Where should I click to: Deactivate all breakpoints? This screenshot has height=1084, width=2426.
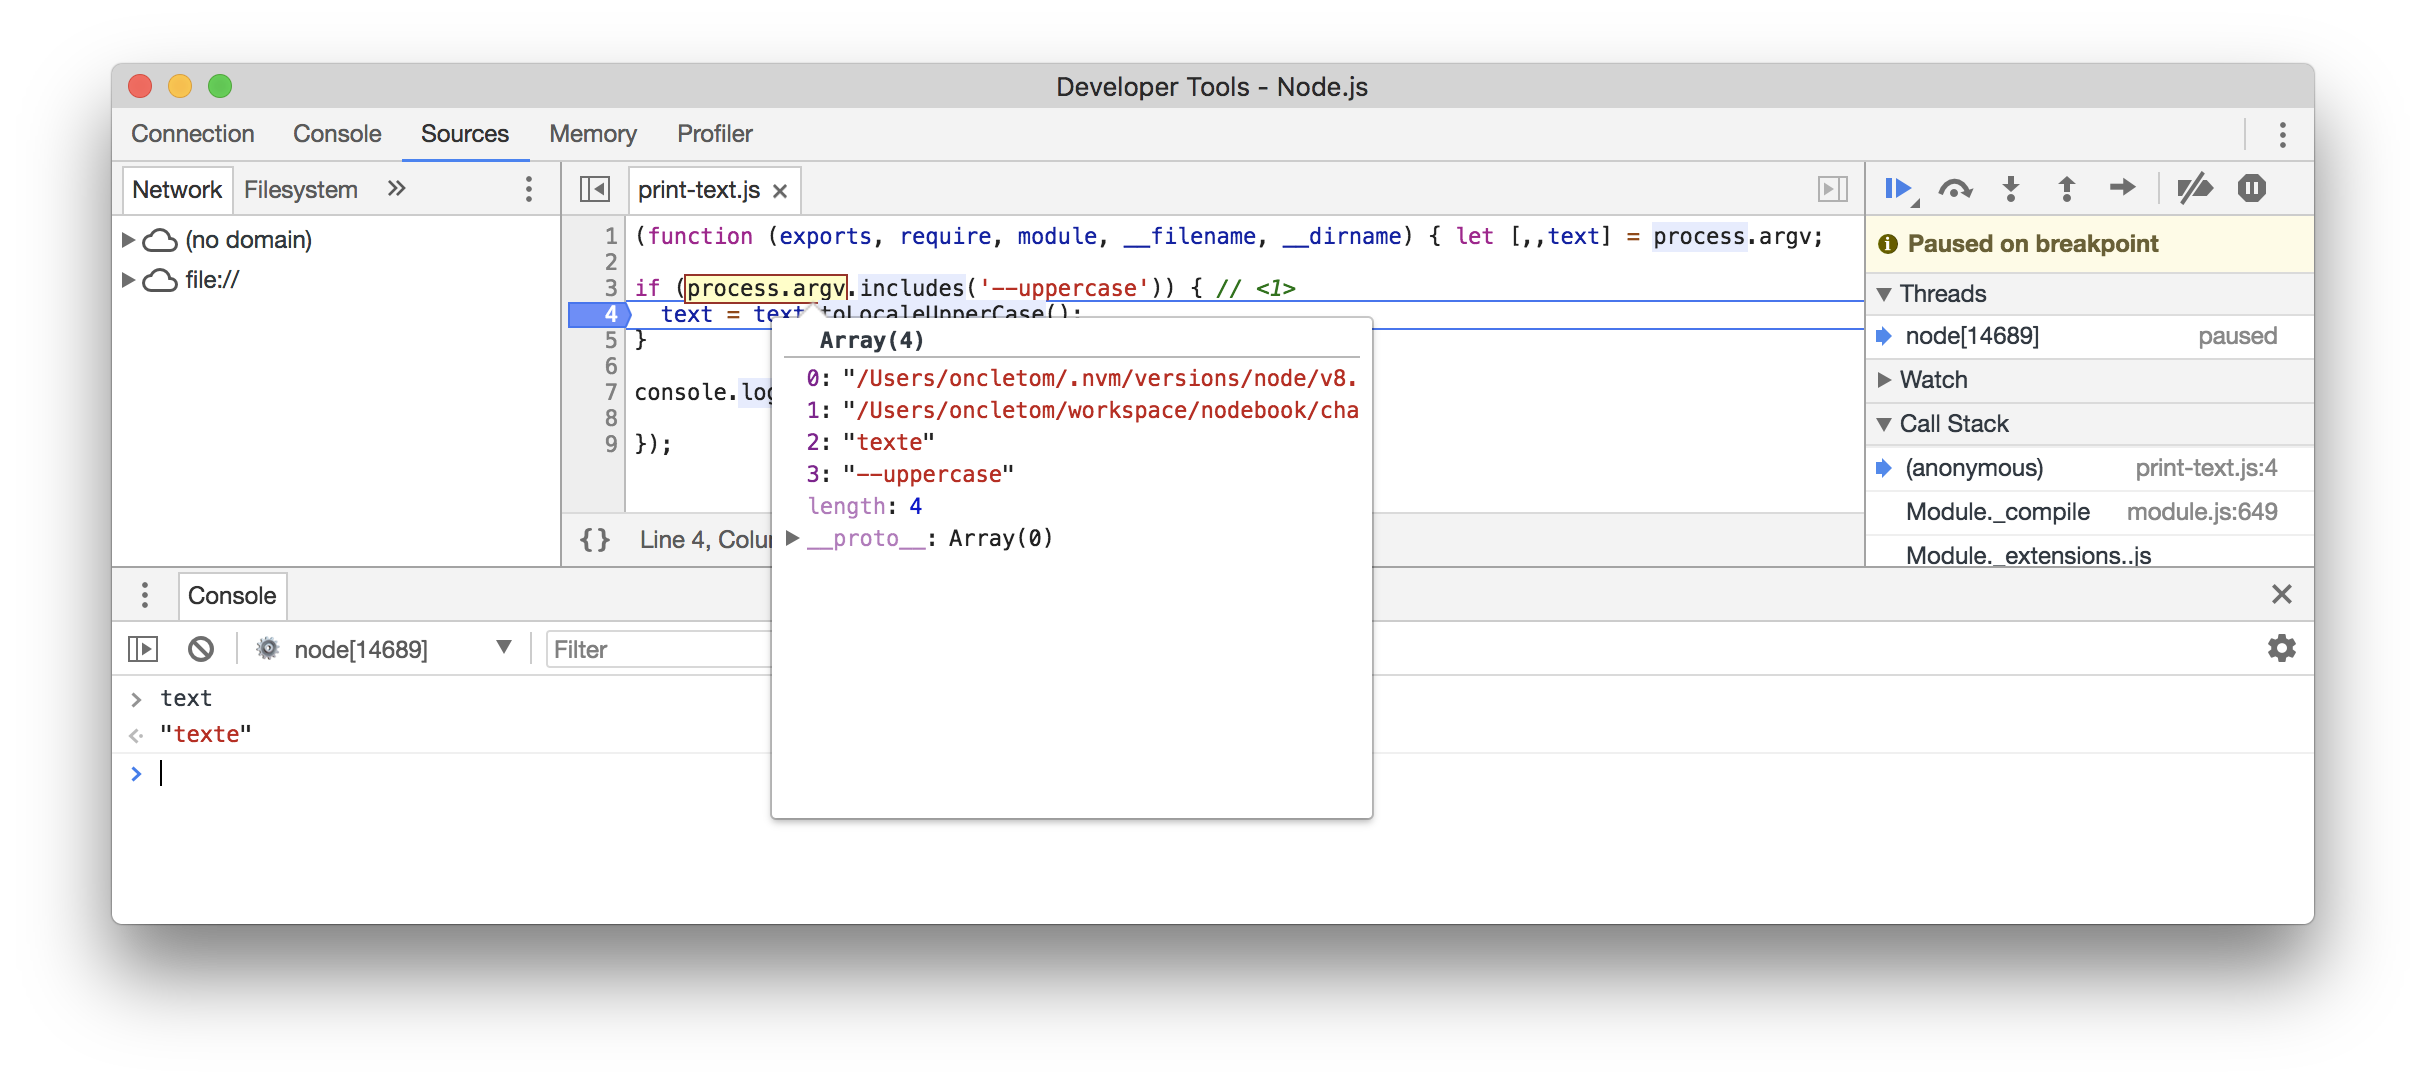[2196, 188]
